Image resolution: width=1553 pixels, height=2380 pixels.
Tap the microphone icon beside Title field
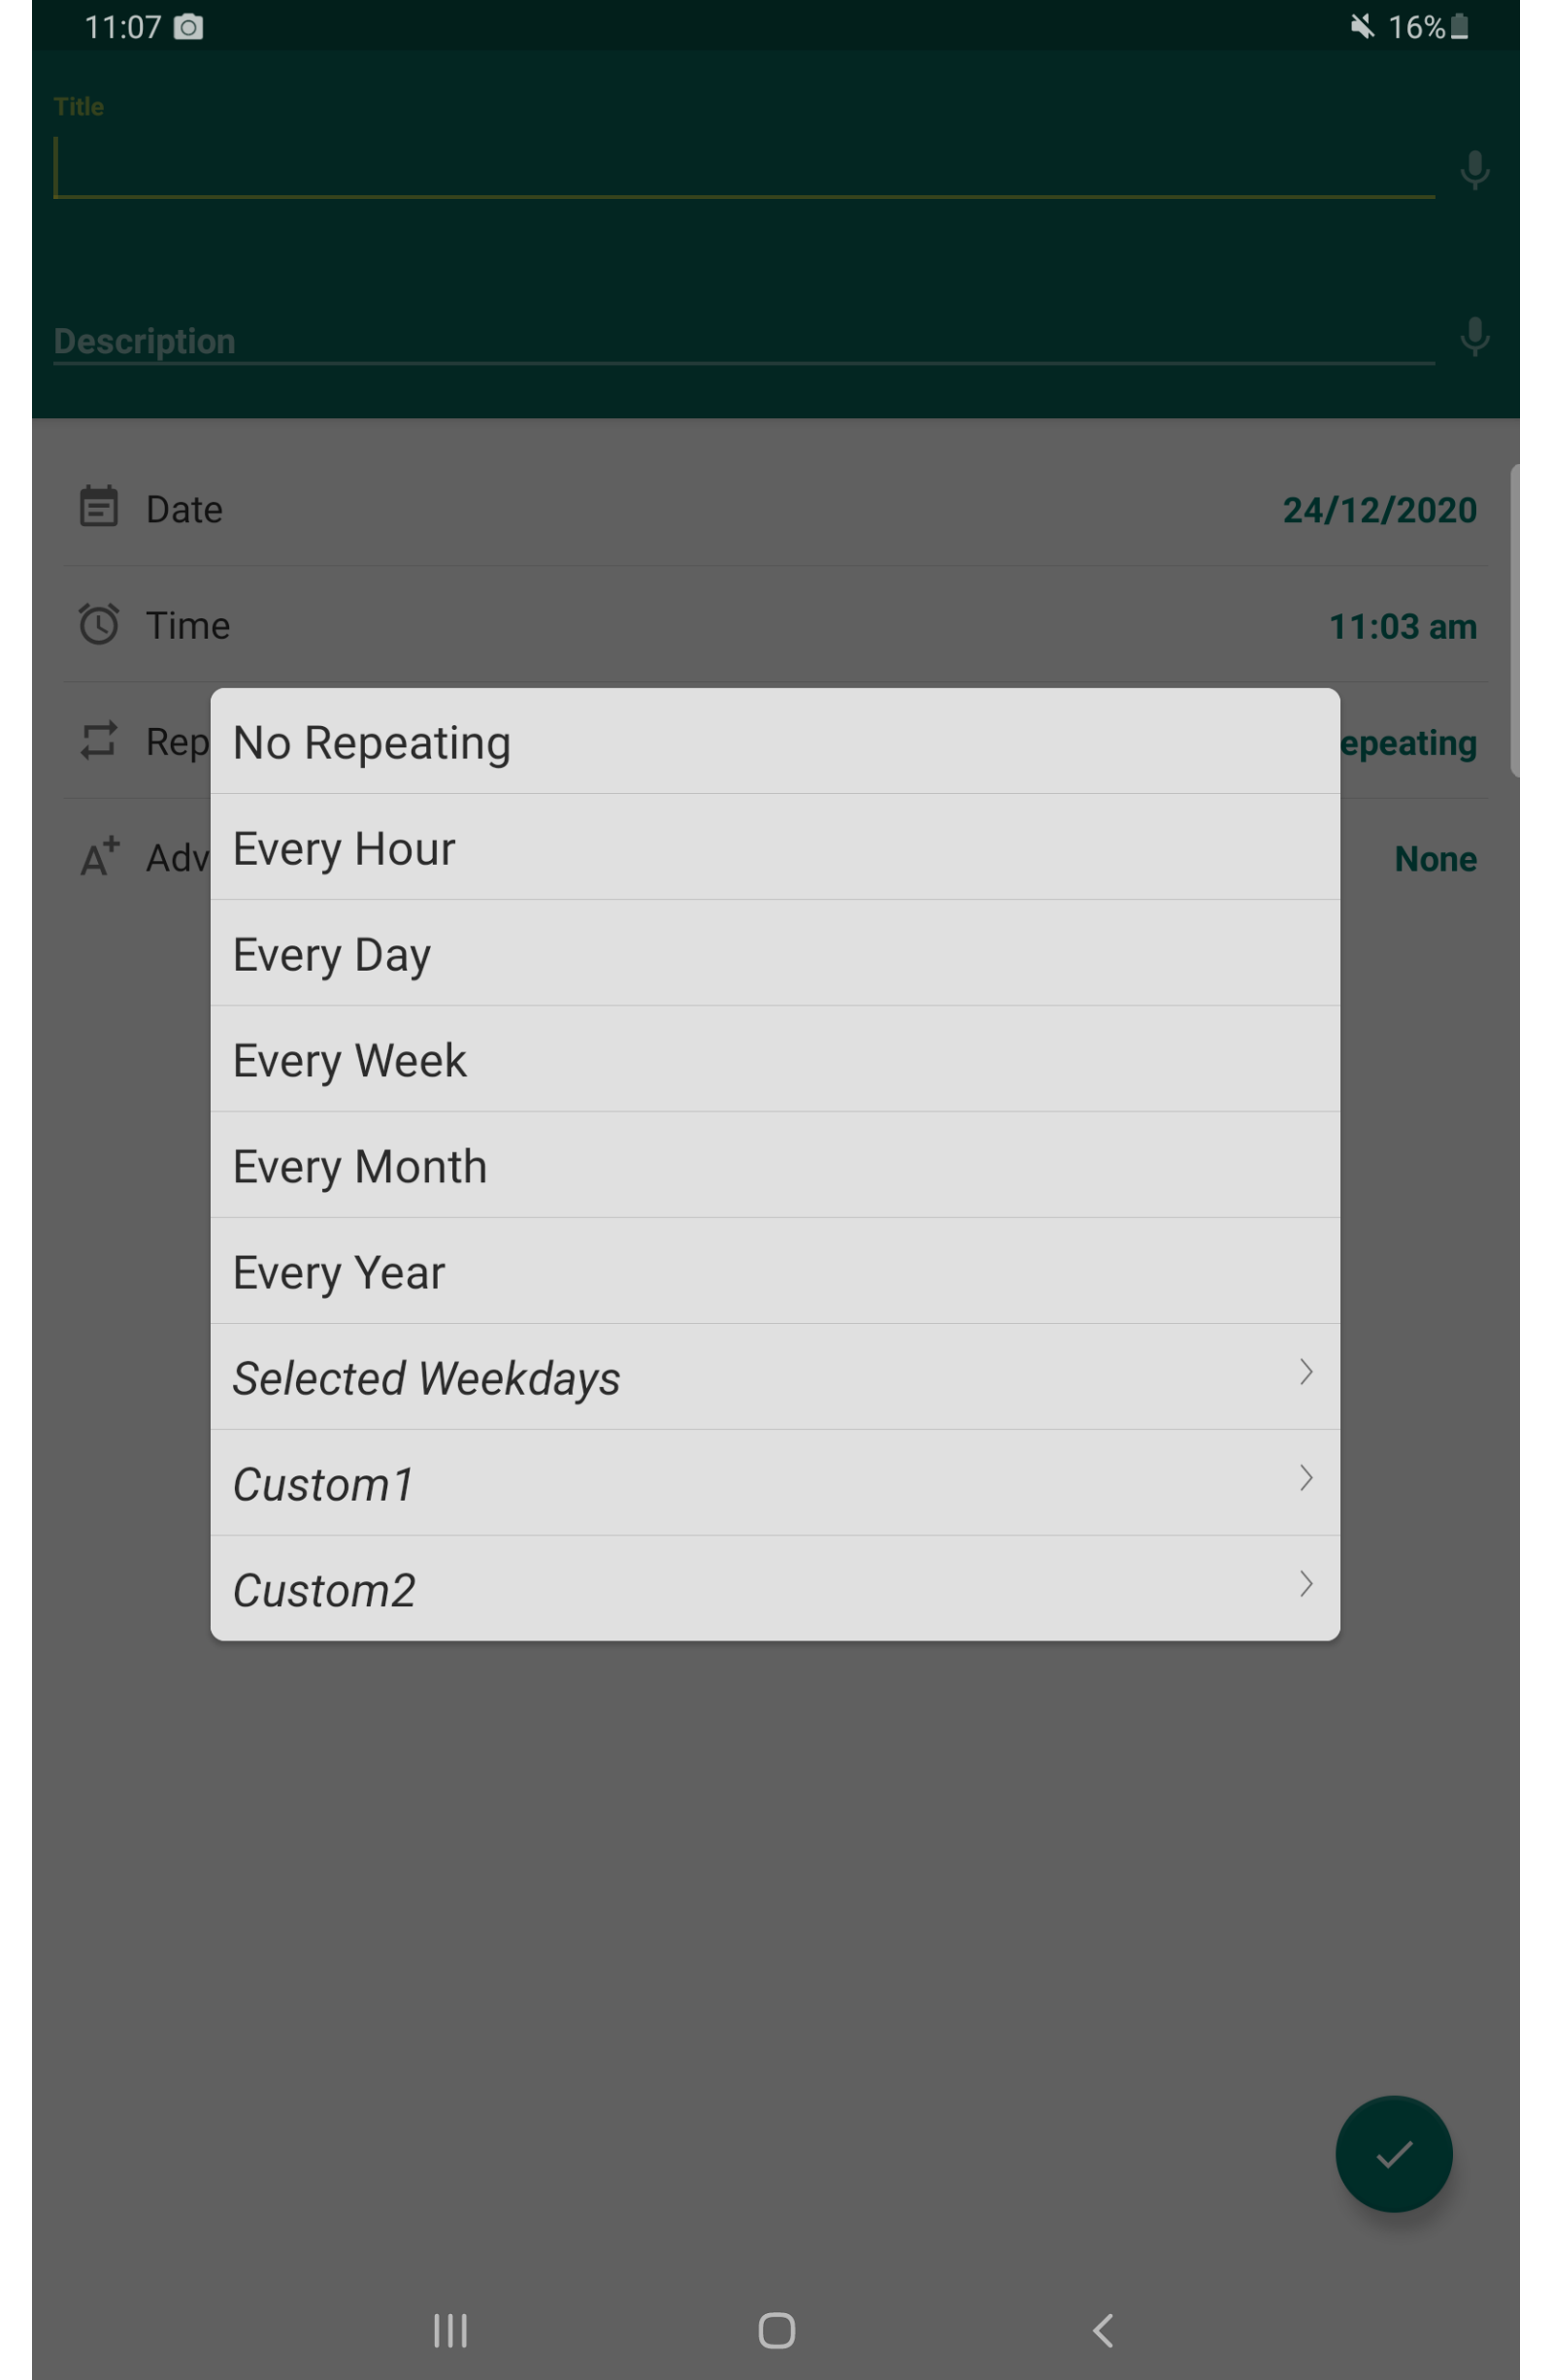(1474, 170)
